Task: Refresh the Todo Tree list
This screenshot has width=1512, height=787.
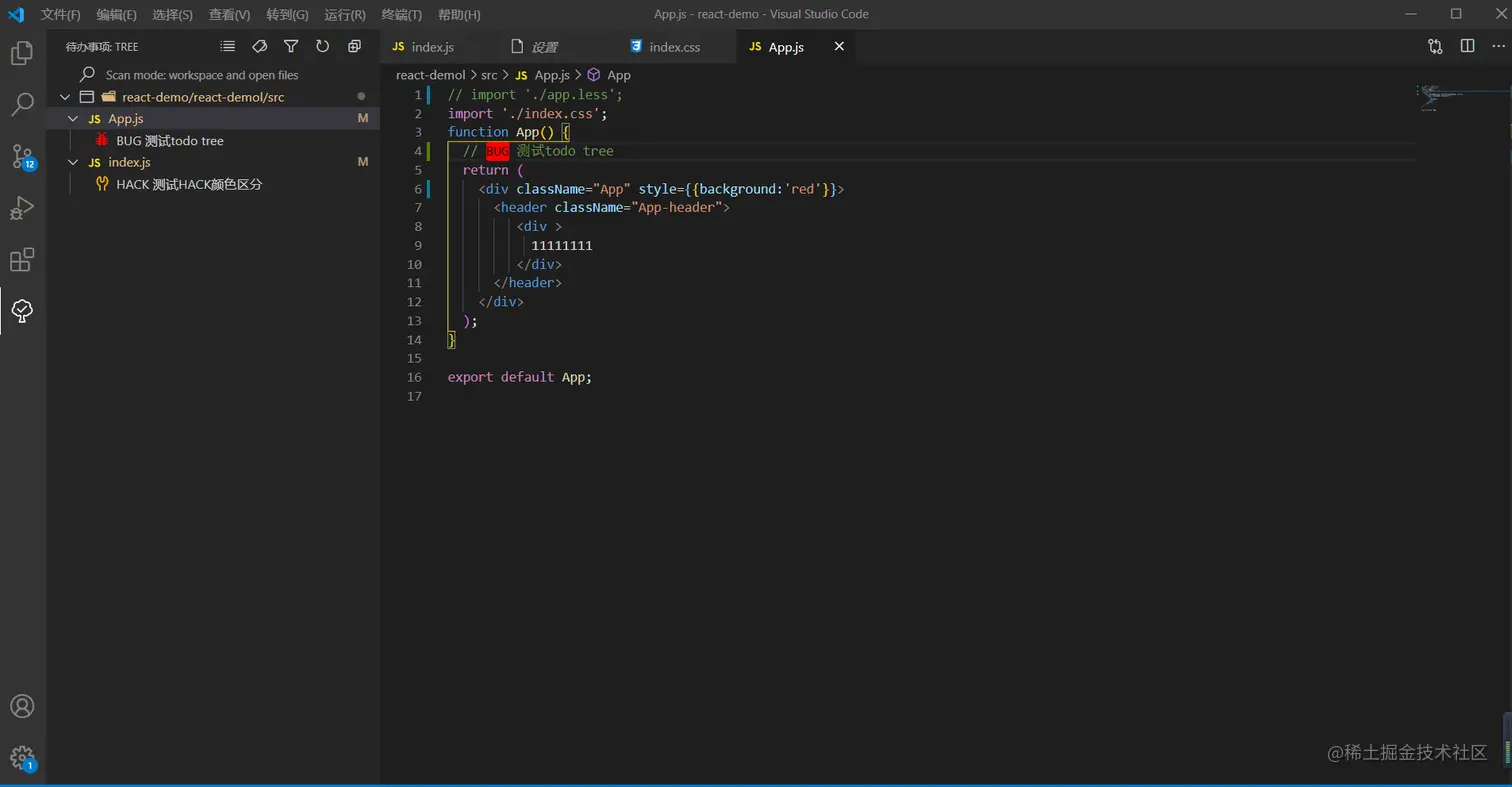Action: [x=322, y=47]
